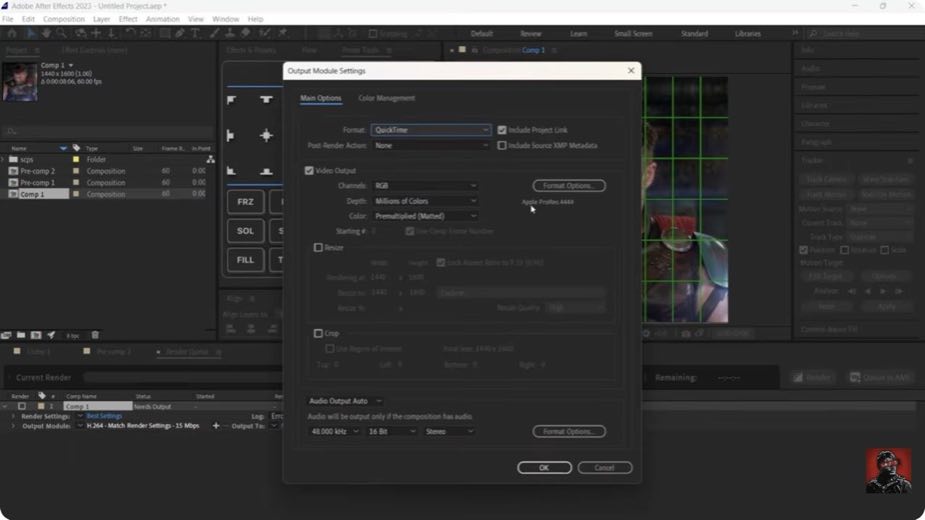
Task: Click bottom-center anchor alignment icon
Action: pos(266,171)
